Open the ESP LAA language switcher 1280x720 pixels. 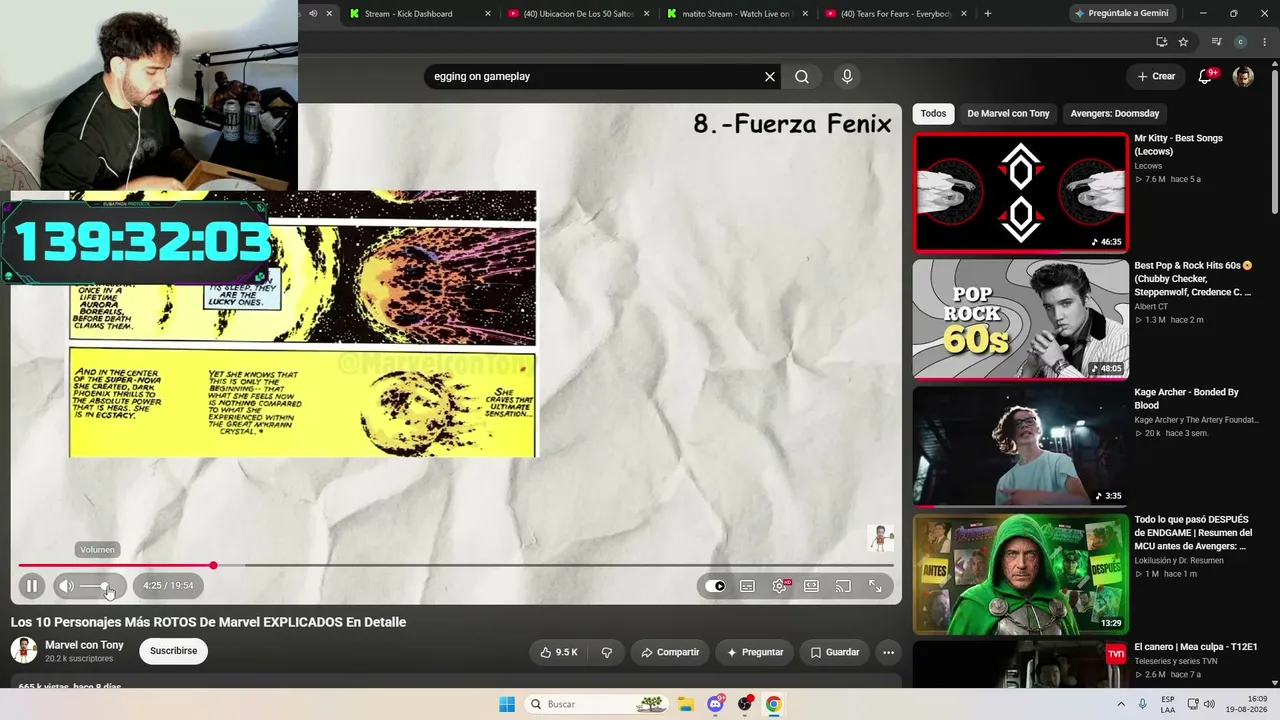(x=1168, y=704)
